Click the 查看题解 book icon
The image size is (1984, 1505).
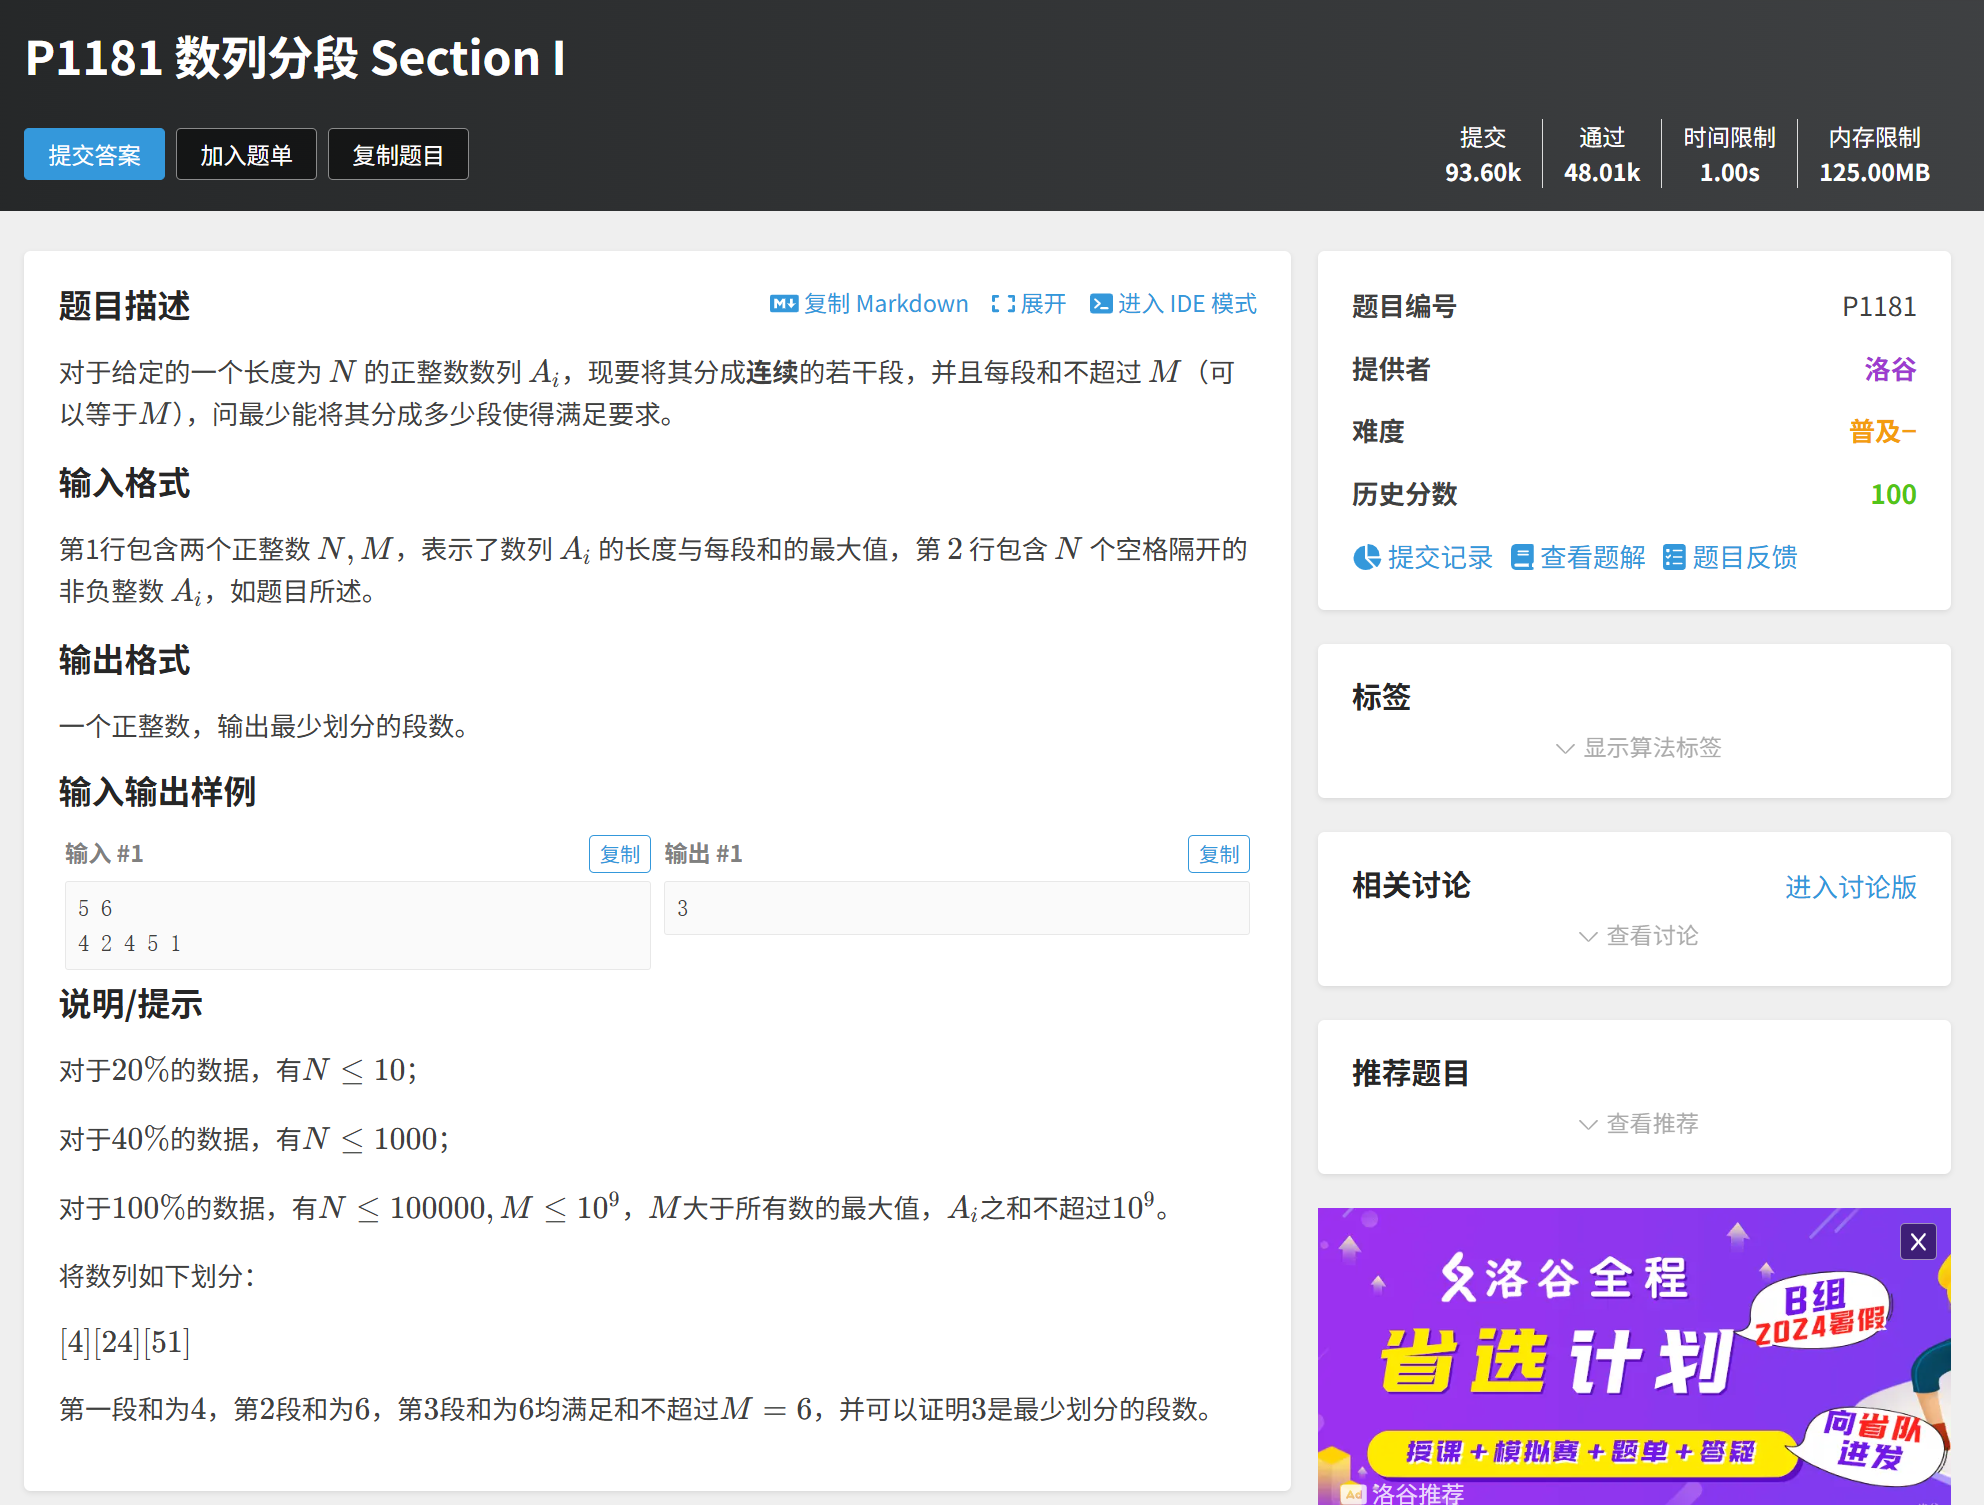(x=1521, y=557)
